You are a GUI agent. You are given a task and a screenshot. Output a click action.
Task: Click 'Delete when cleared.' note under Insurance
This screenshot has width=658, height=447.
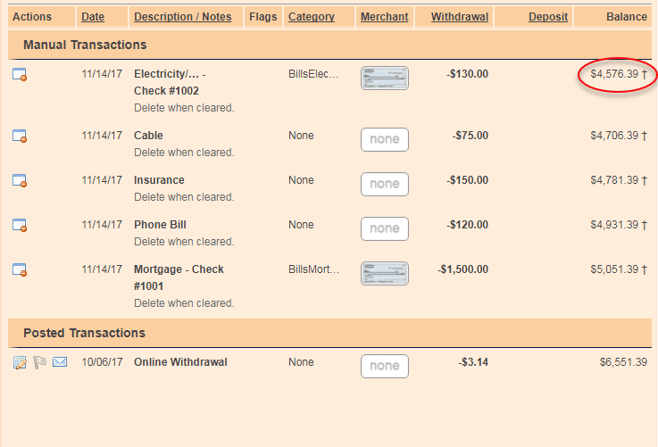point(184,197)
